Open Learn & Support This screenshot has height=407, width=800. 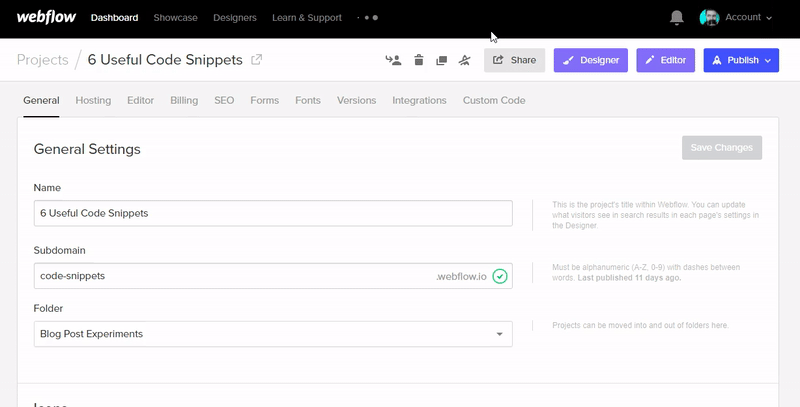coord(307,18)
